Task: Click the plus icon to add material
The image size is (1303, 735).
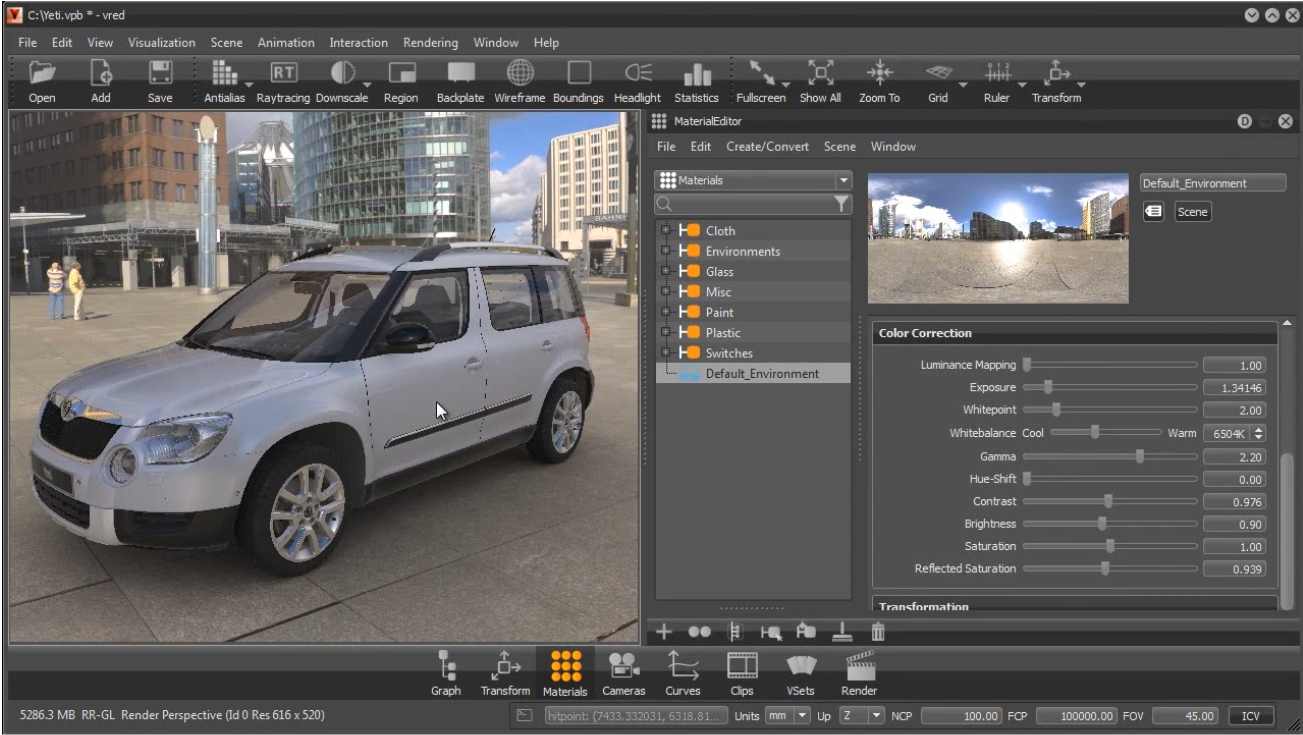Action: [x=665, y=632]
